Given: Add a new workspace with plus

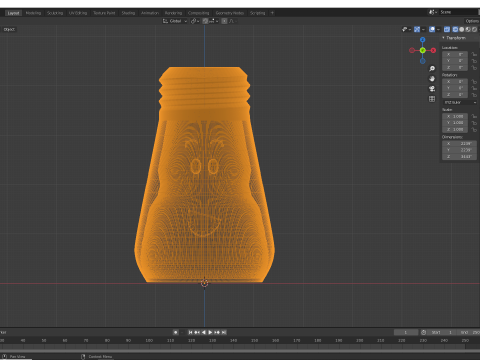Looking at the screenshot, I should (272, 13).
